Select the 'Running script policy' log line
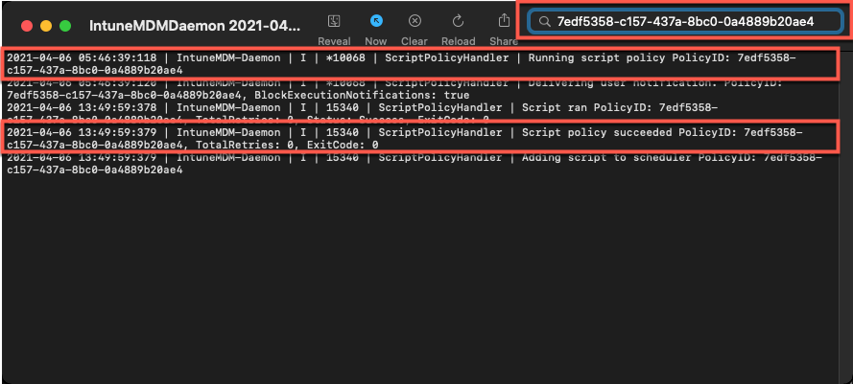 tap(401, 64)
